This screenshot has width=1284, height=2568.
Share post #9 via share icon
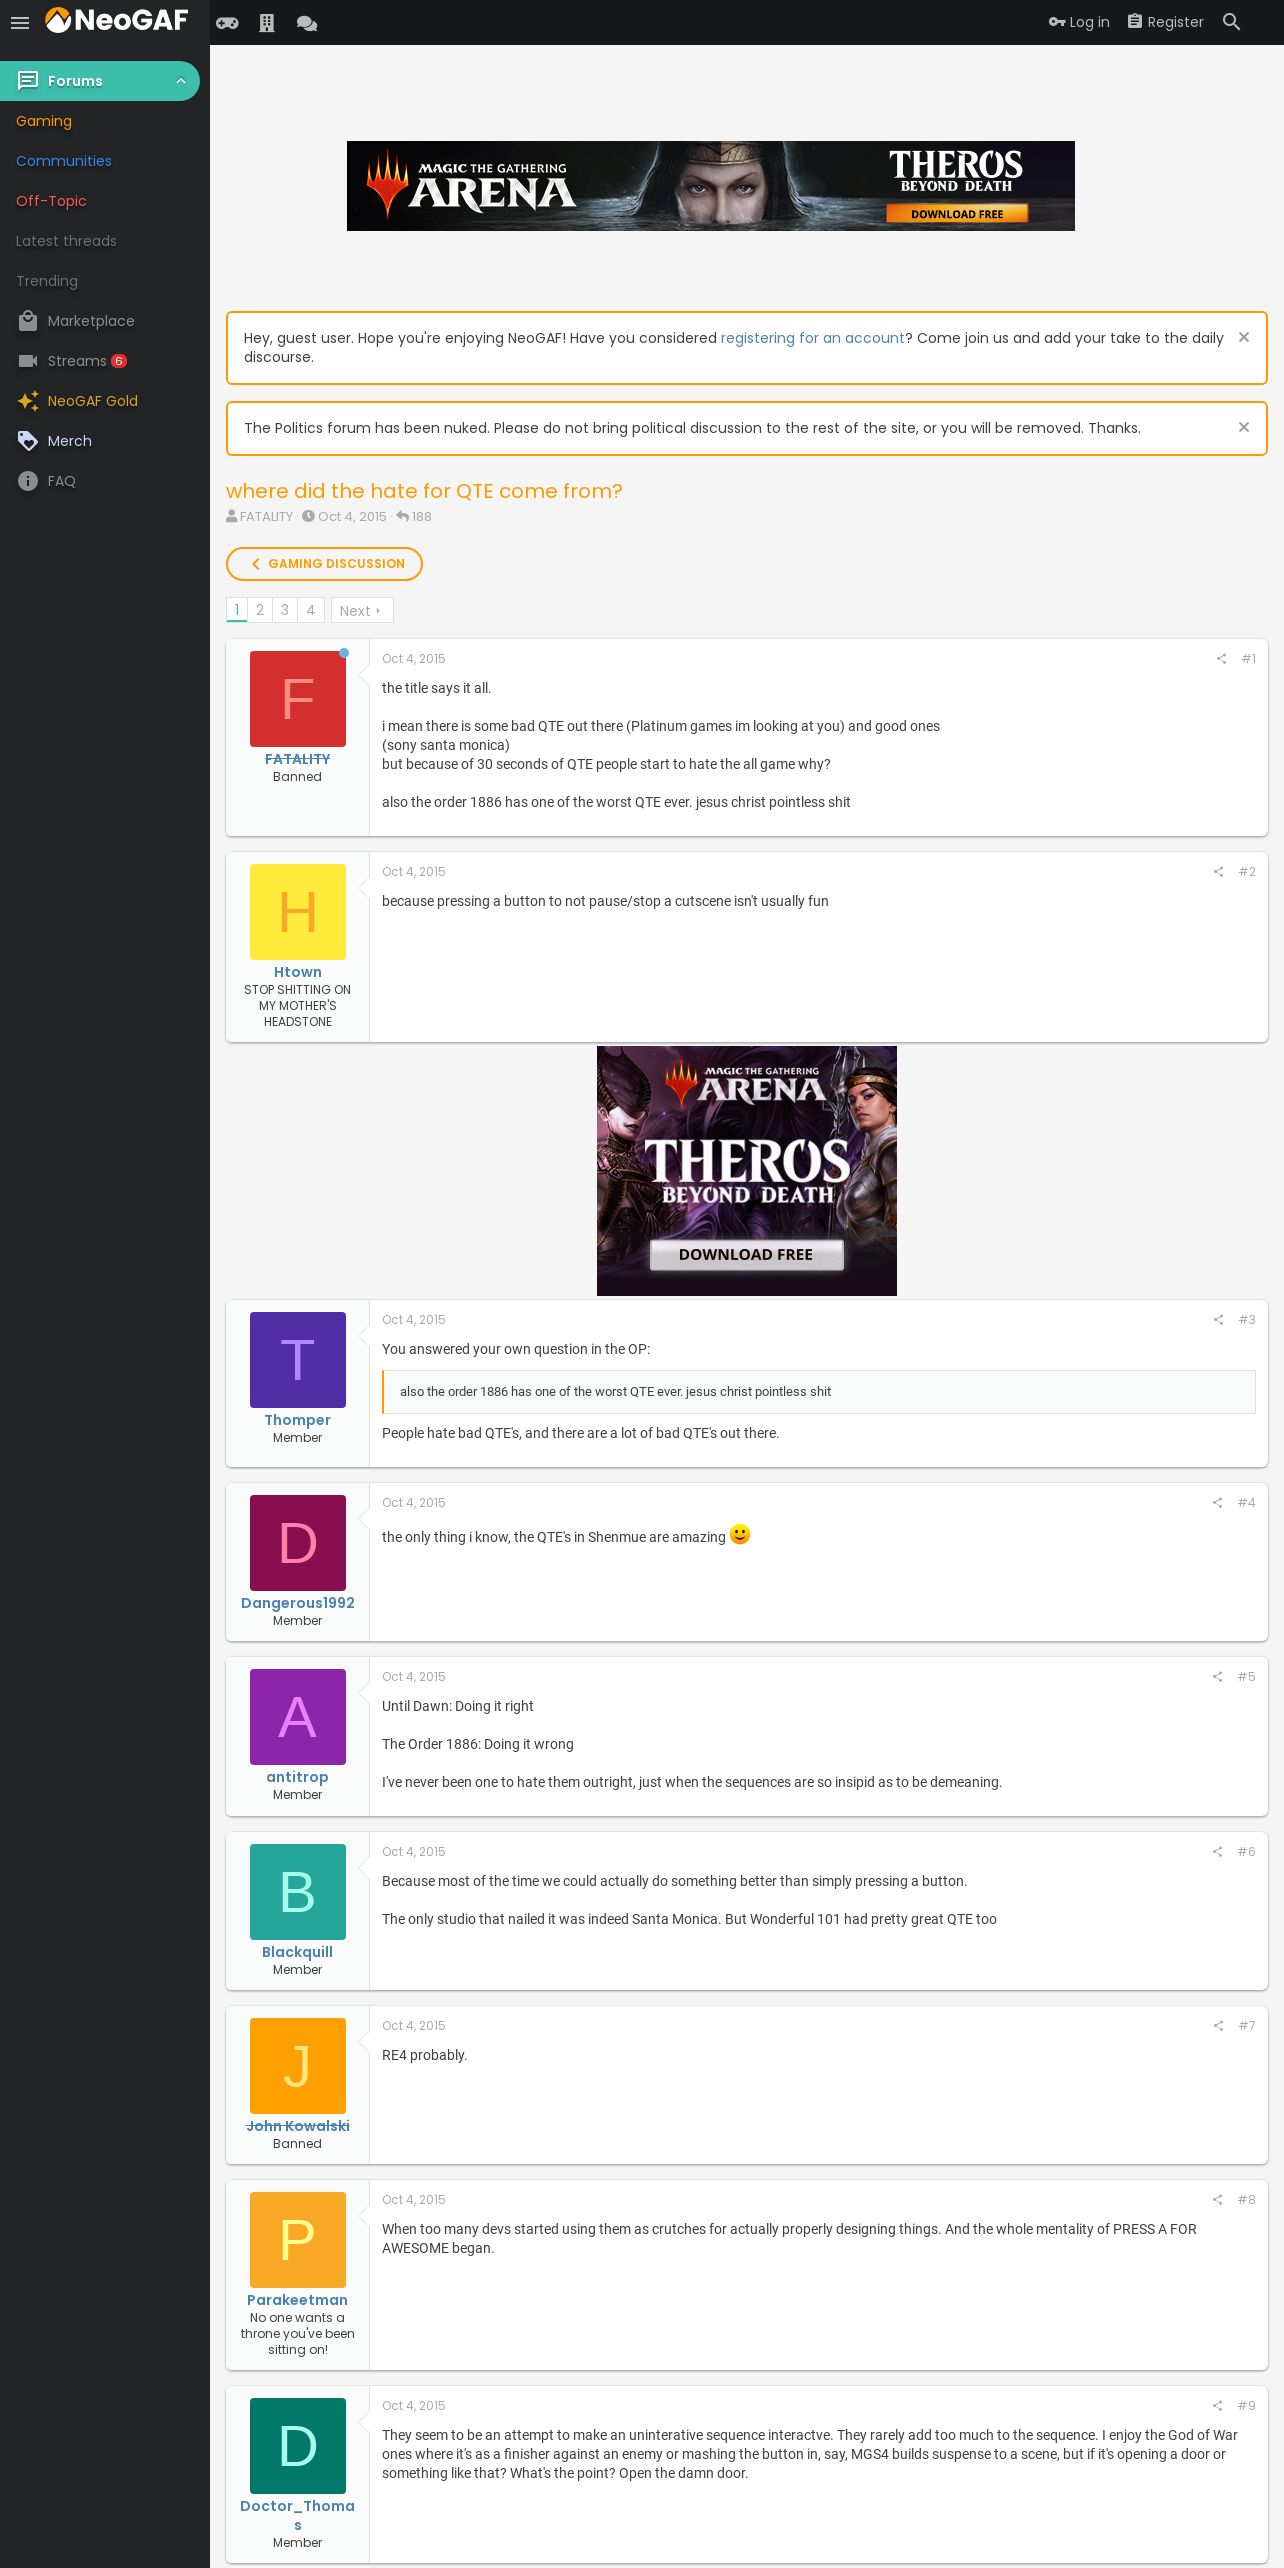1217,2406
